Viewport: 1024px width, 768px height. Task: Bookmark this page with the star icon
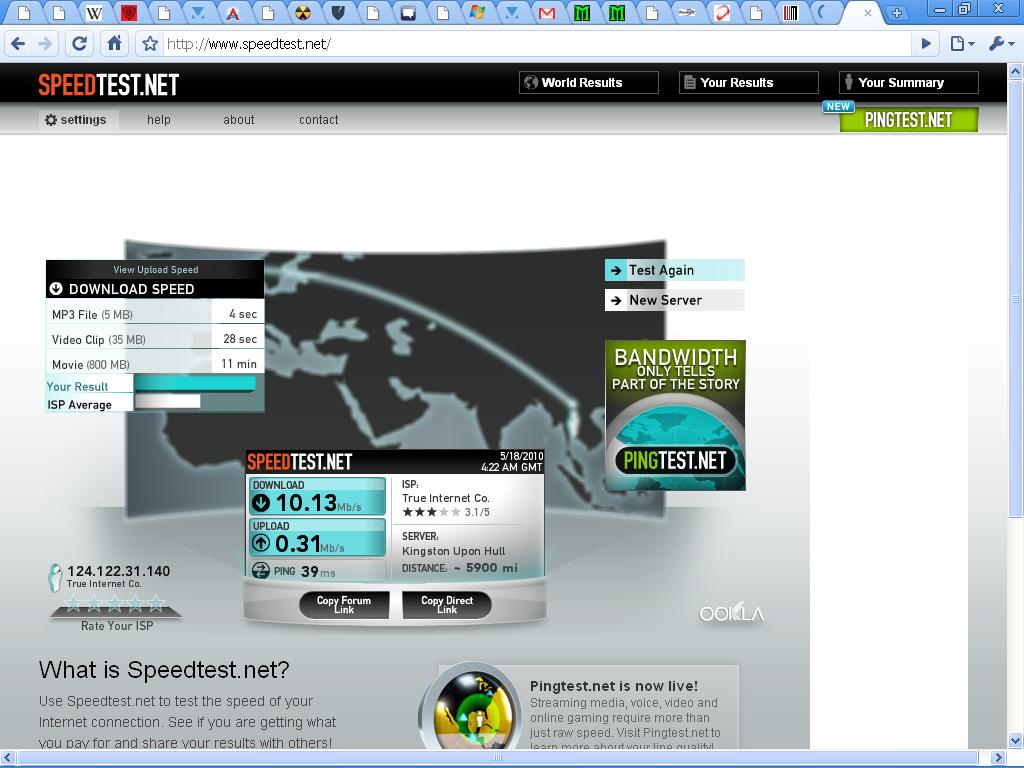[150, 44]
